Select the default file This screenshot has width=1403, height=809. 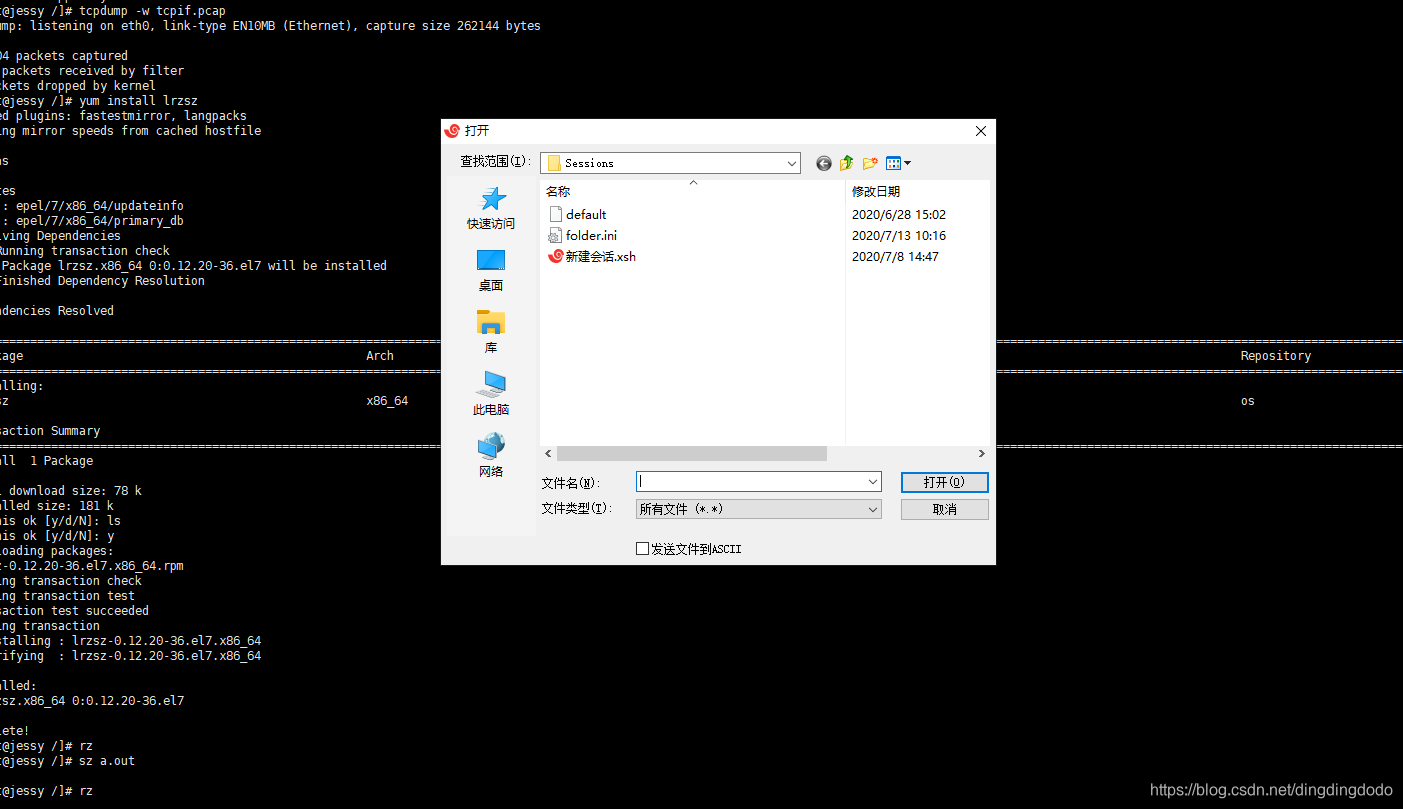pos(578,214)
